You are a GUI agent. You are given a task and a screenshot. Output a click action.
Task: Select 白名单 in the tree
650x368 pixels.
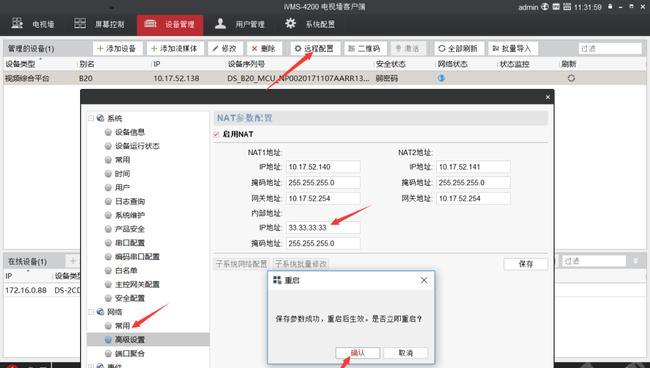(x=126, y=270)
